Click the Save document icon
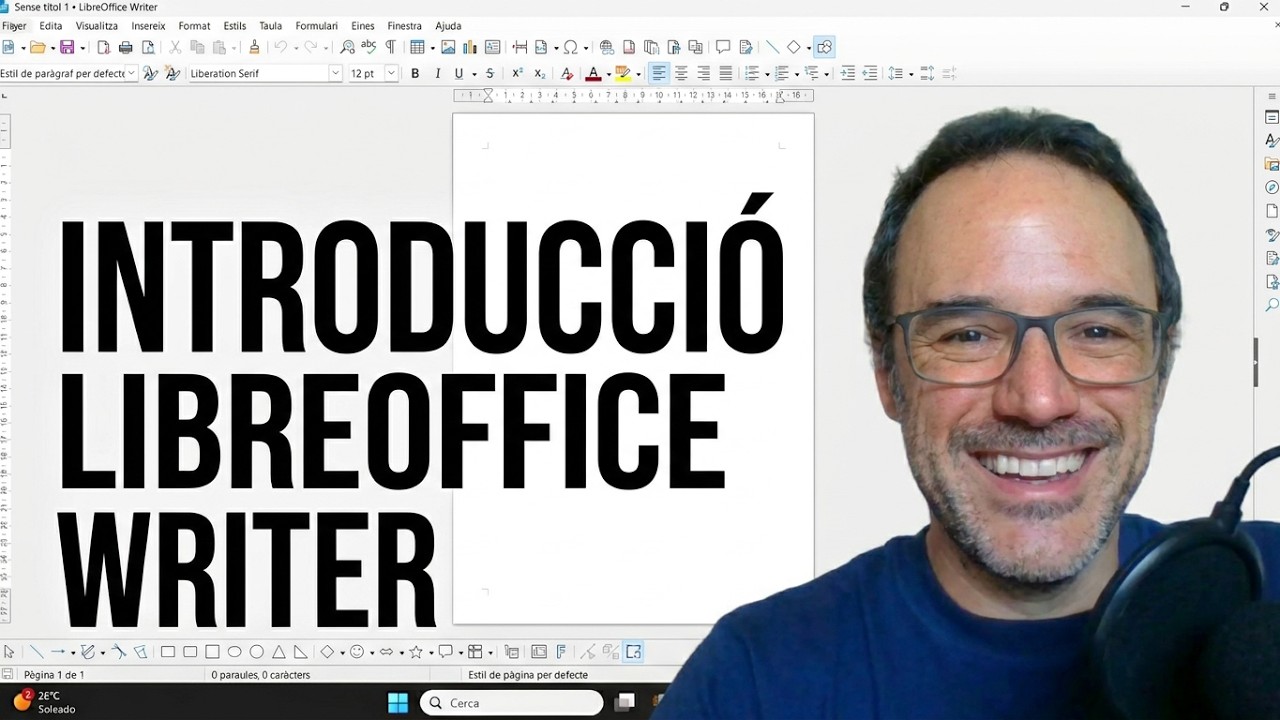Viewport: 1280px width, 720px height. (x=67, y=47)
